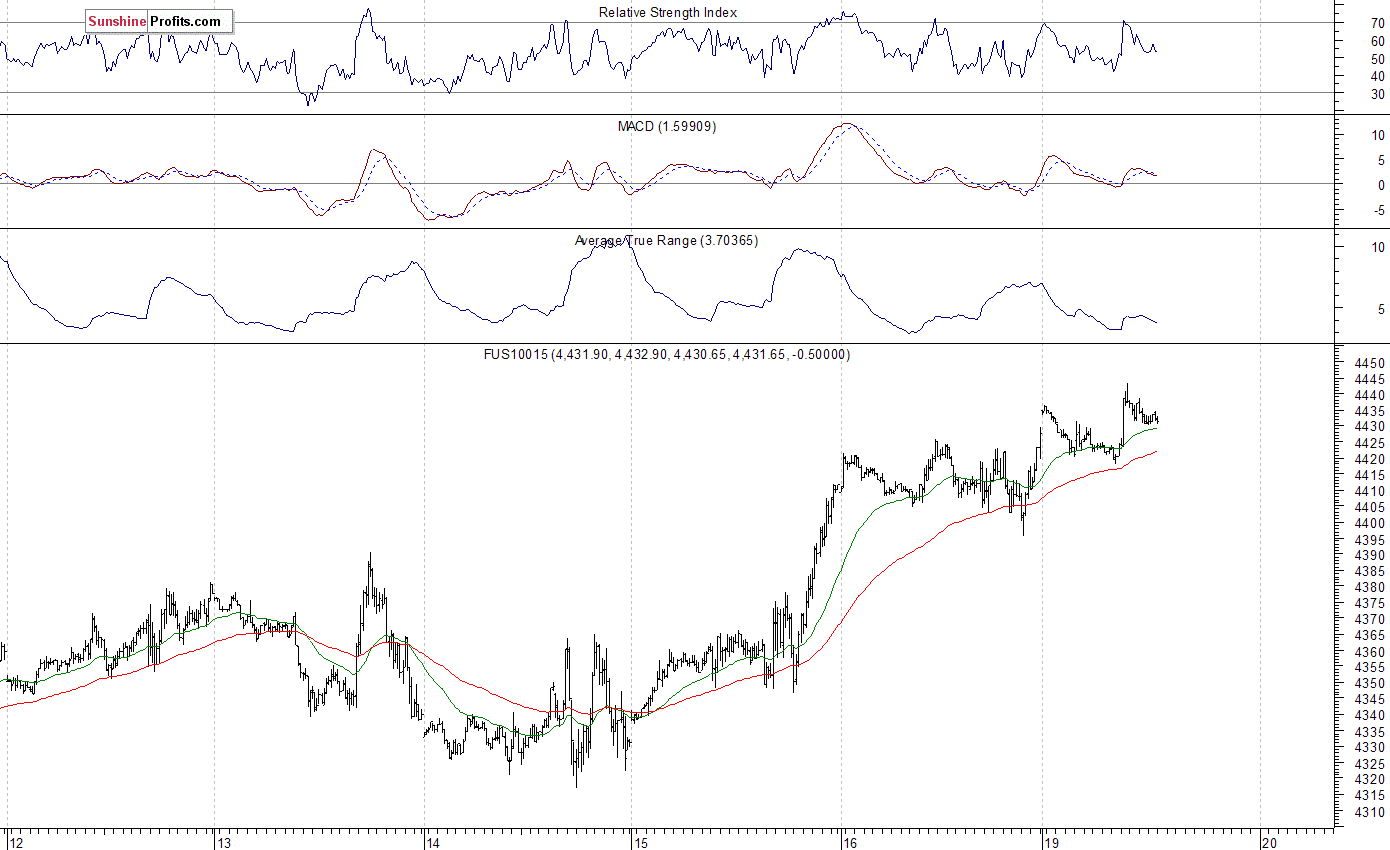Image resolution: width=1390 pixels, height=850 pixels.
Task: Click the RSI 30 level label
Action: tap(1377, 94)
